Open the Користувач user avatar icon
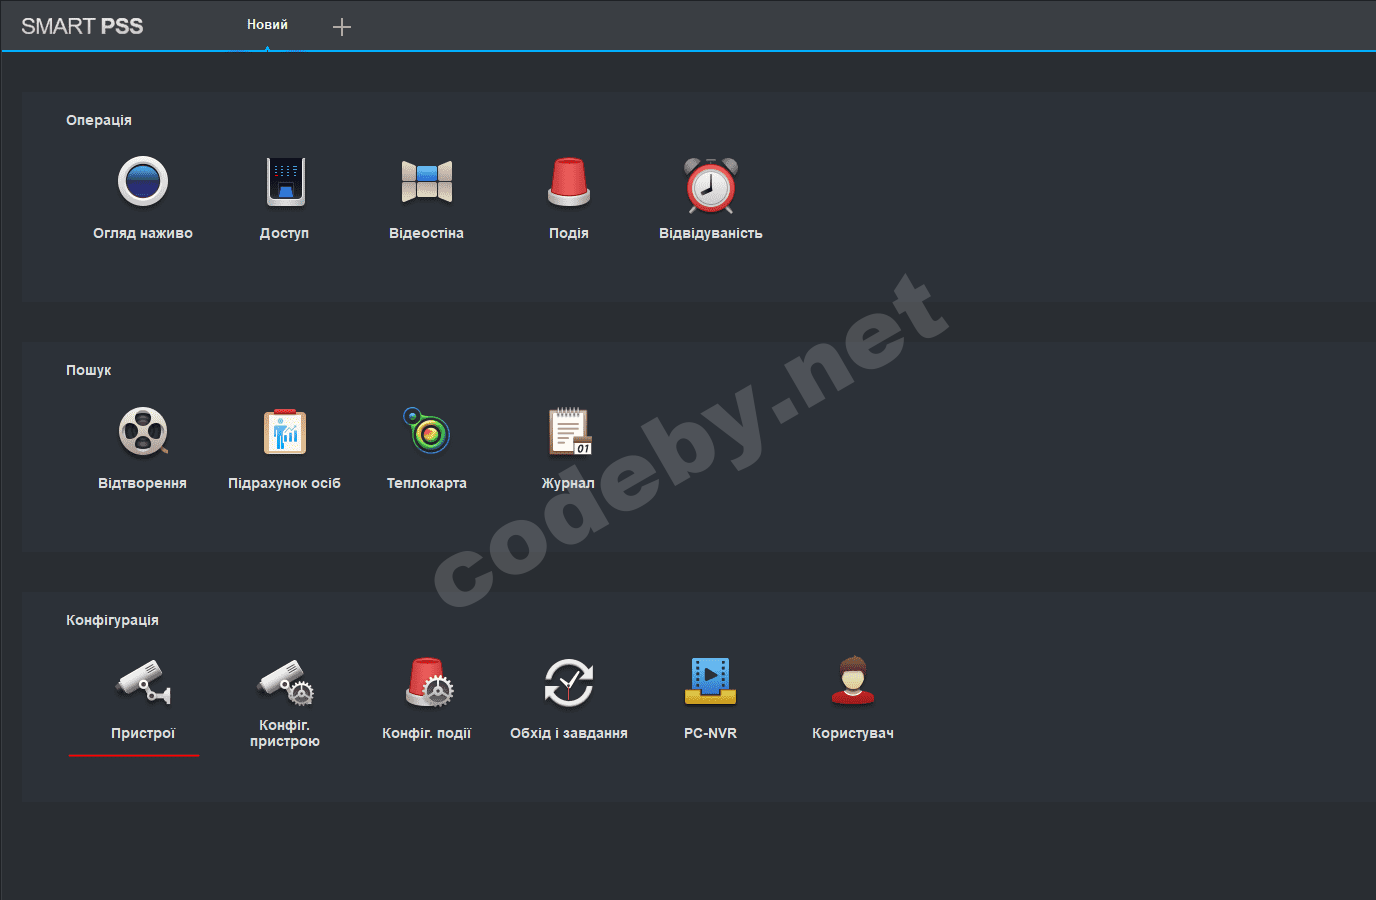 [x=853, y=681]
